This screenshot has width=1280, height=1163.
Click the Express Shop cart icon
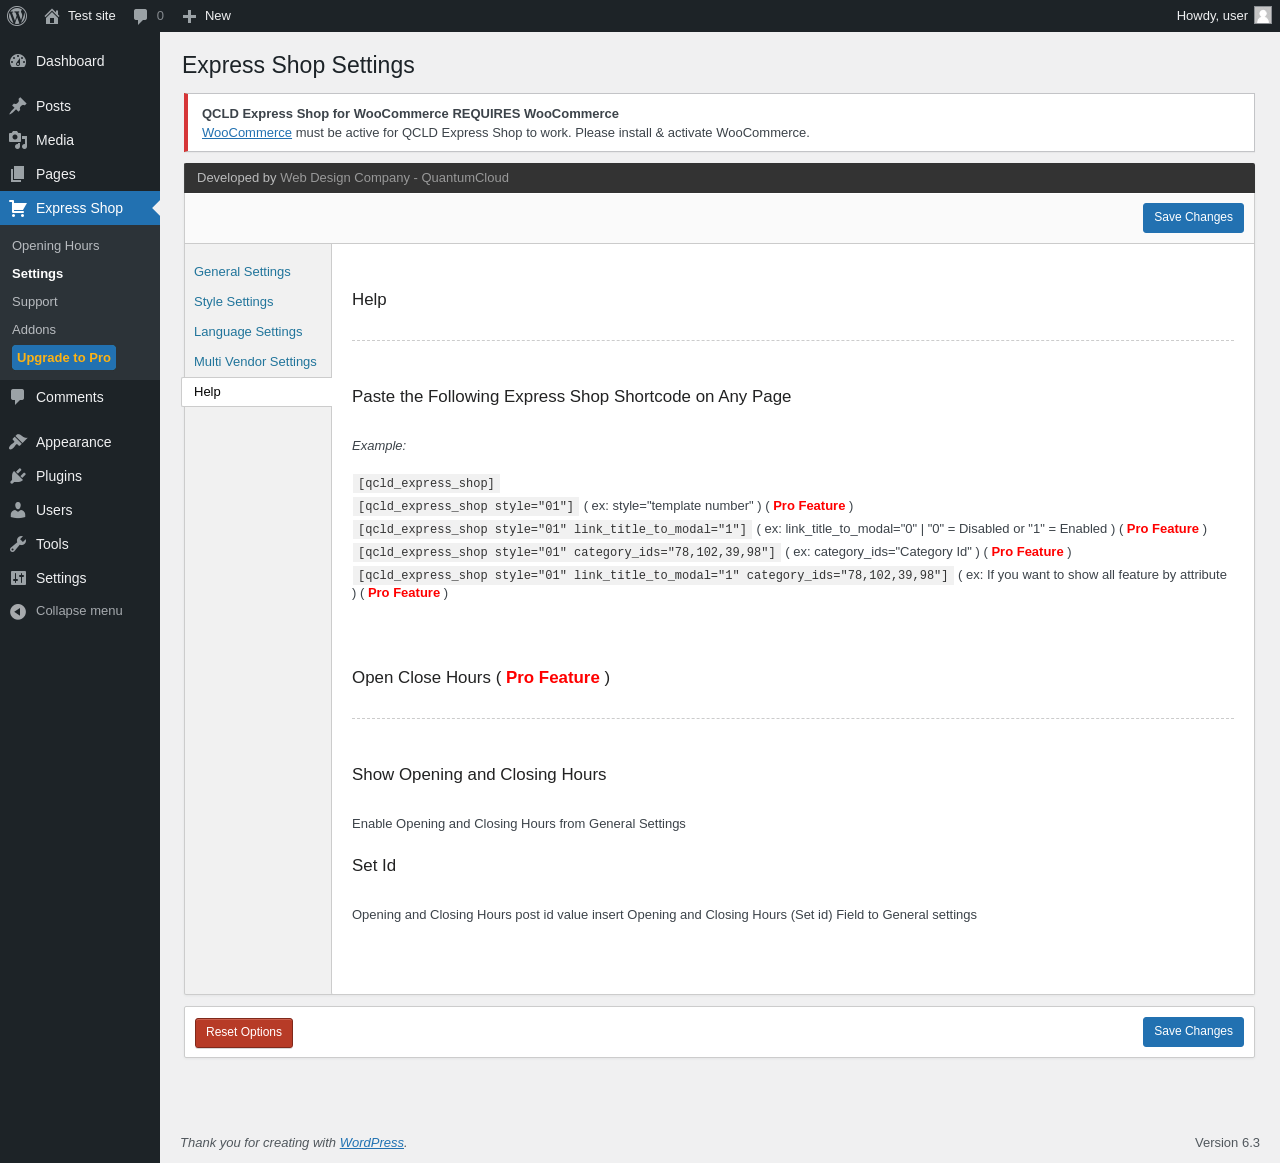[18, 208]
